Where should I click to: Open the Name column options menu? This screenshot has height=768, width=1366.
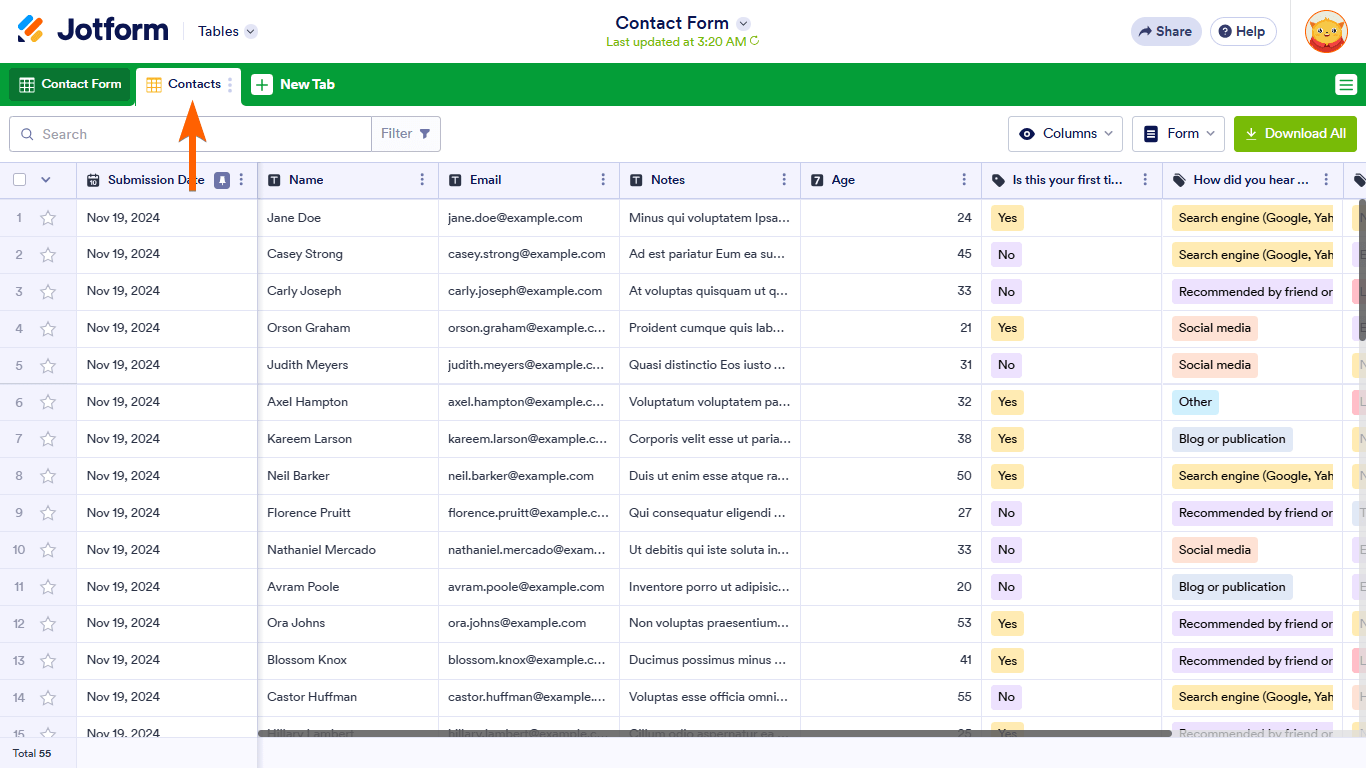422,180
